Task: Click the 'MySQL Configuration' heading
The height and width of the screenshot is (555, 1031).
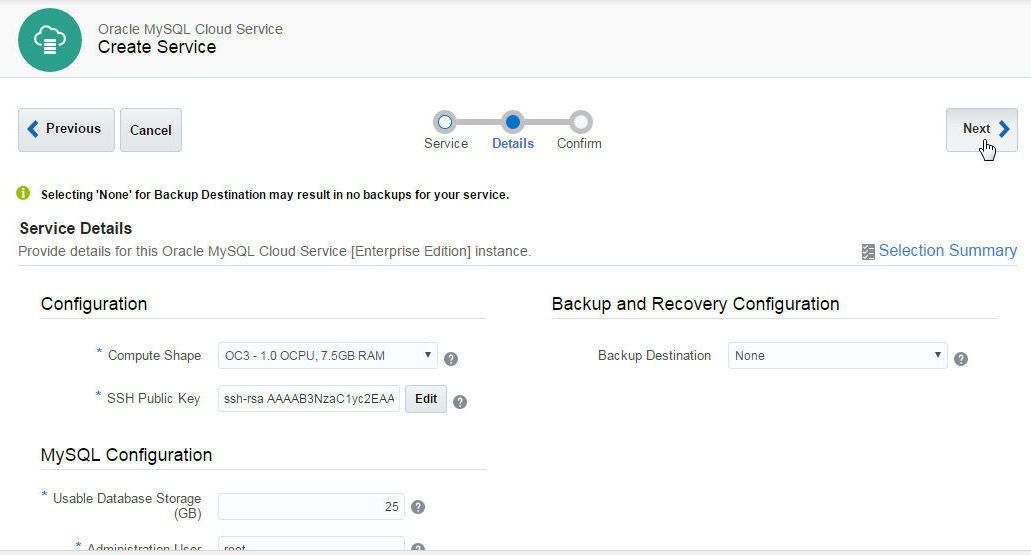Action: pos(126,455)
